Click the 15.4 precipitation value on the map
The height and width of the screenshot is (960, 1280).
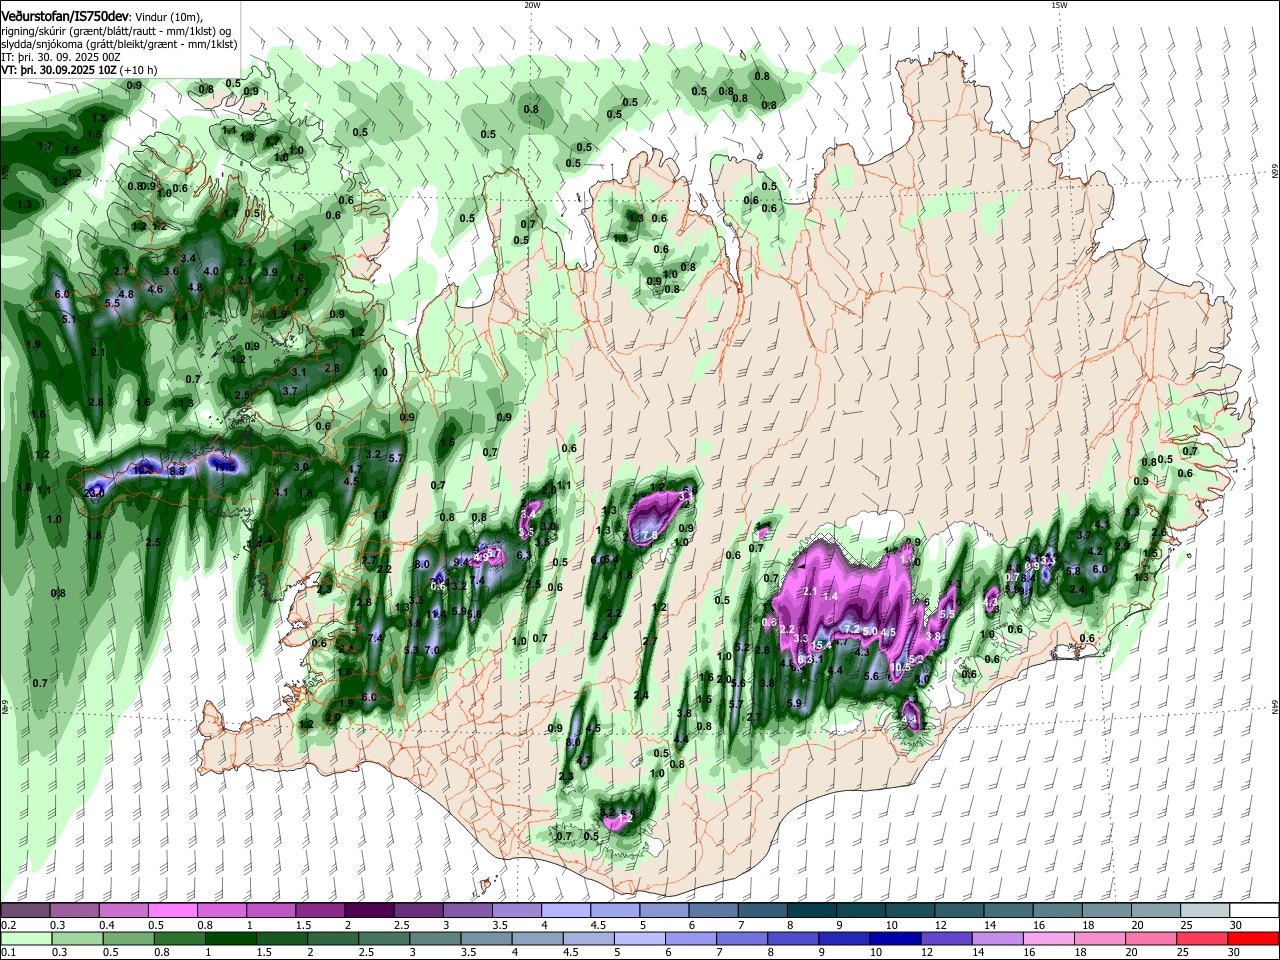tap(823, 645)
